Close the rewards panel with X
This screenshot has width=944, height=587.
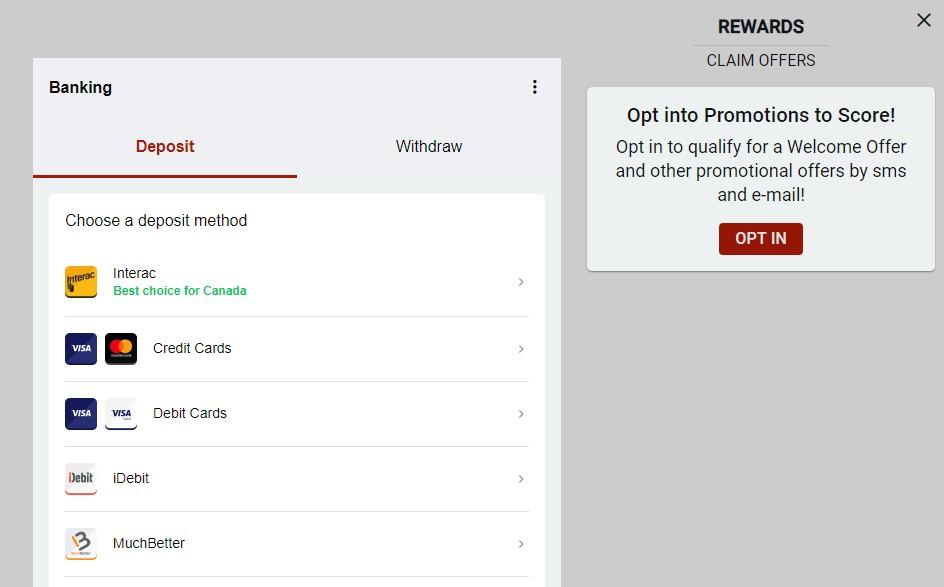point(924,20)
